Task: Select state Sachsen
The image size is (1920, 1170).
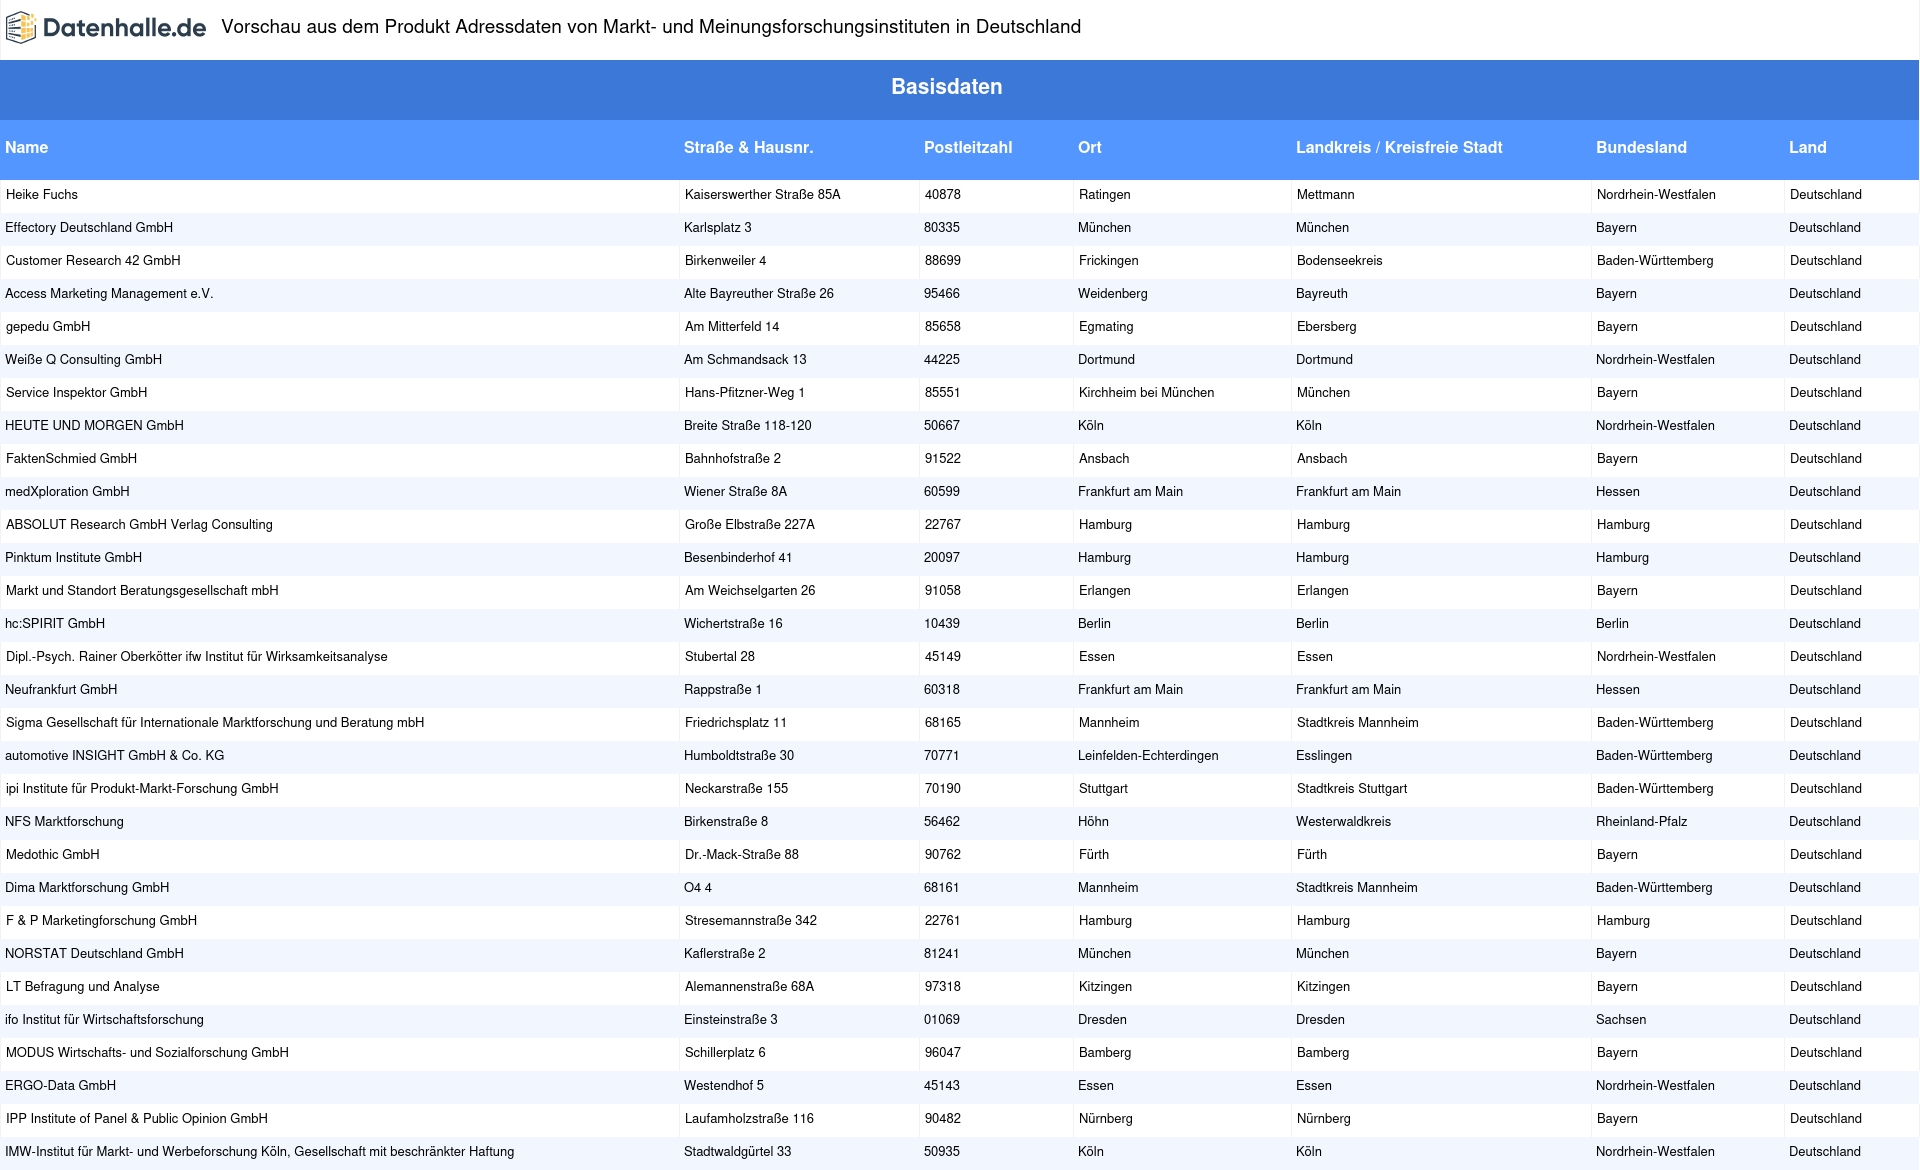Action: pyautogui.click(x=1621, y=1019)
